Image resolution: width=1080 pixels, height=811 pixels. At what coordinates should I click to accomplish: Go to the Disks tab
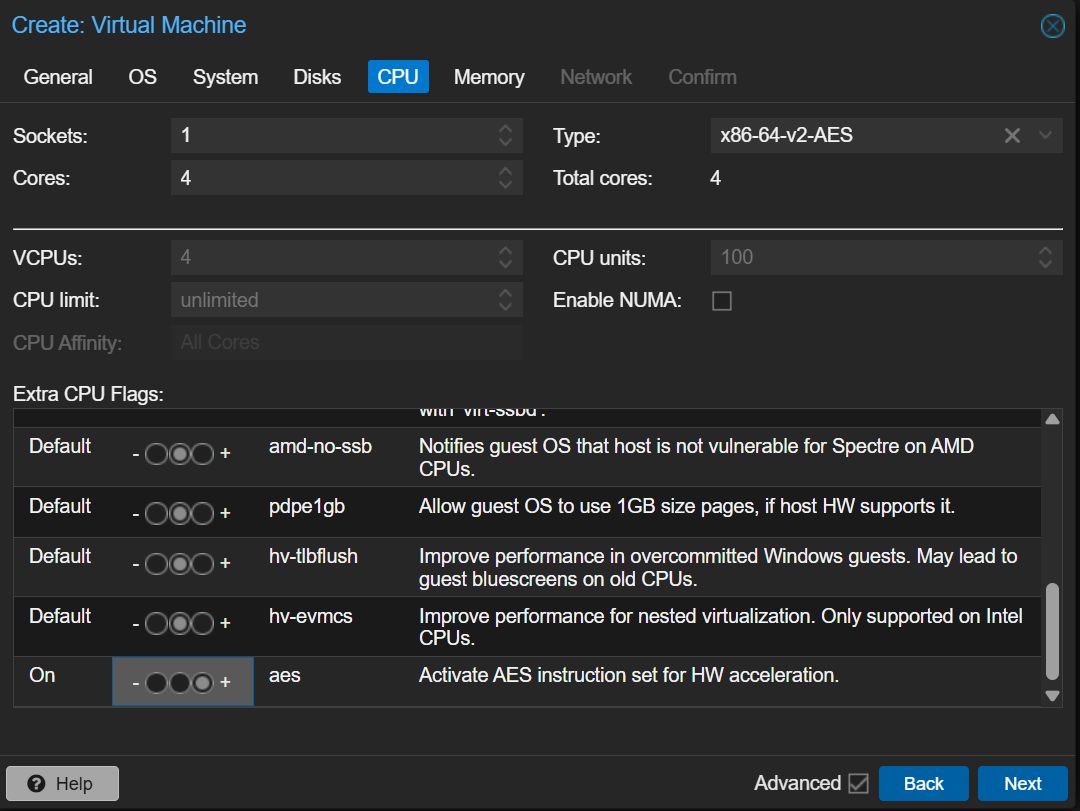(317, 77)
